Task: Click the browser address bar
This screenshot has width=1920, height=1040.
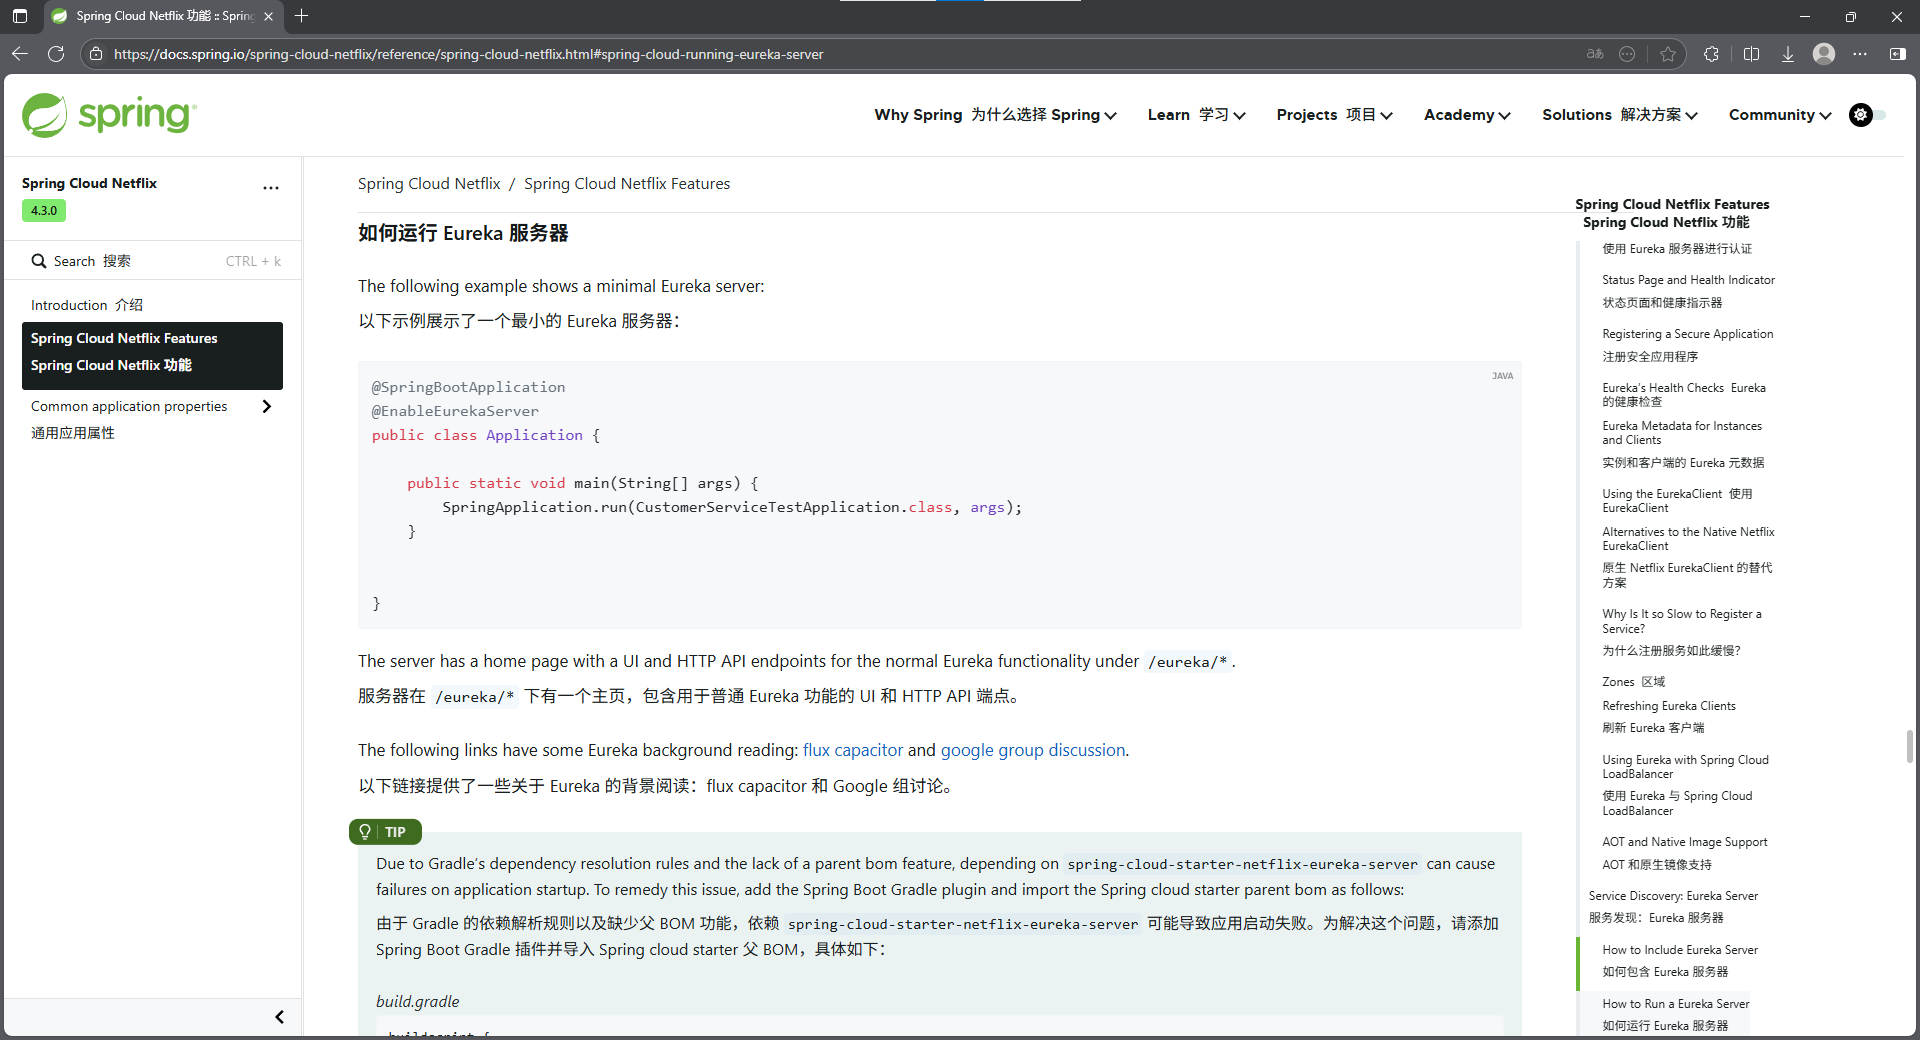Action: (840, 54)
